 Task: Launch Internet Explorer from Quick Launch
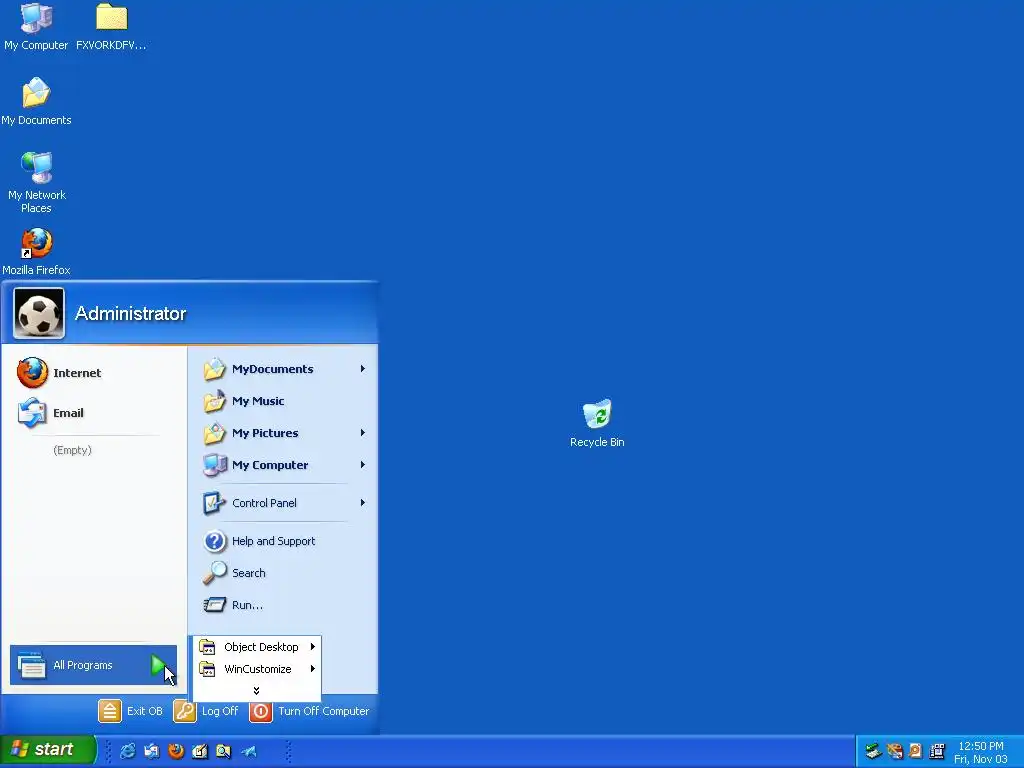(127, 751)
